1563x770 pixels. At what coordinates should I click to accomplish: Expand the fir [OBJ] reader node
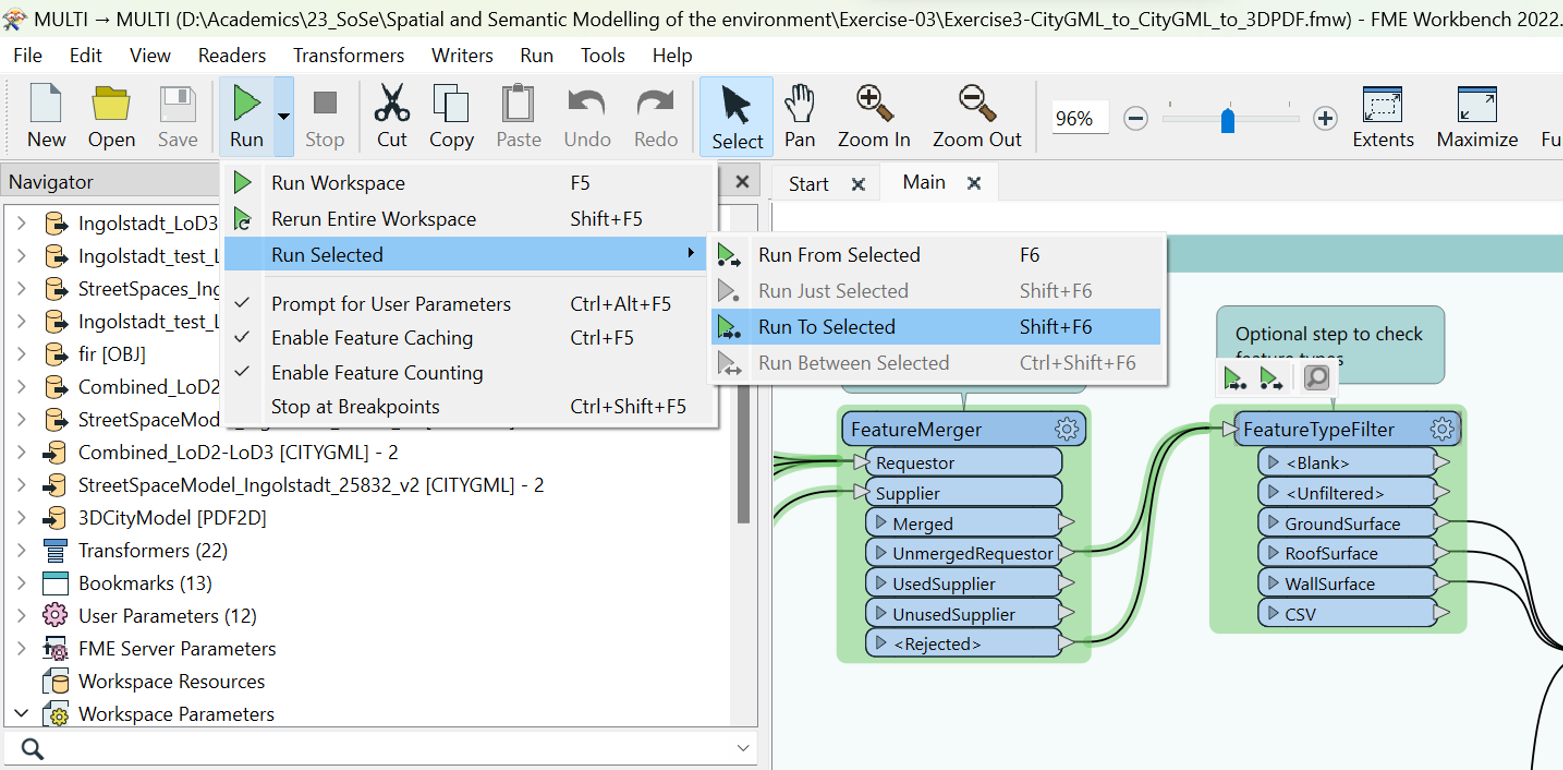(x=21, y=354)
